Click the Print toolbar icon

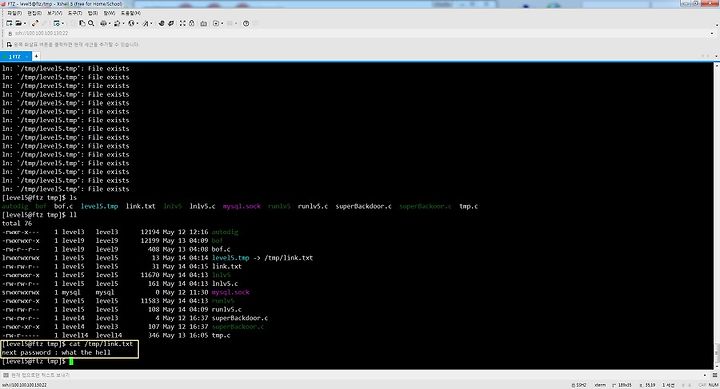pyautogui.click(x=103, y=23)
